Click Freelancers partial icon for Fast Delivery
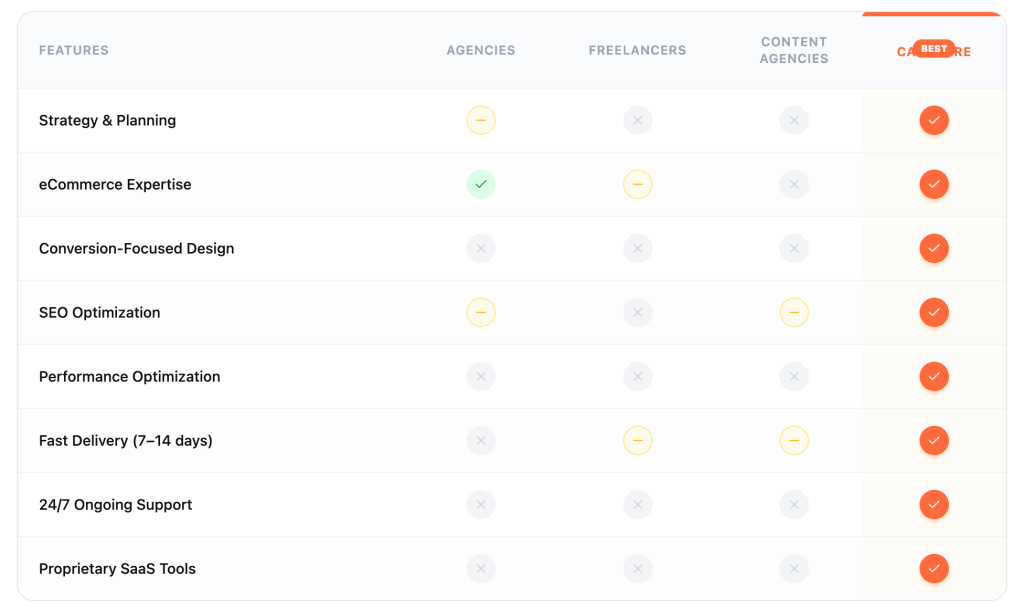The height and width of the screenshot is (609, 1024). click(x=638, y=441)
